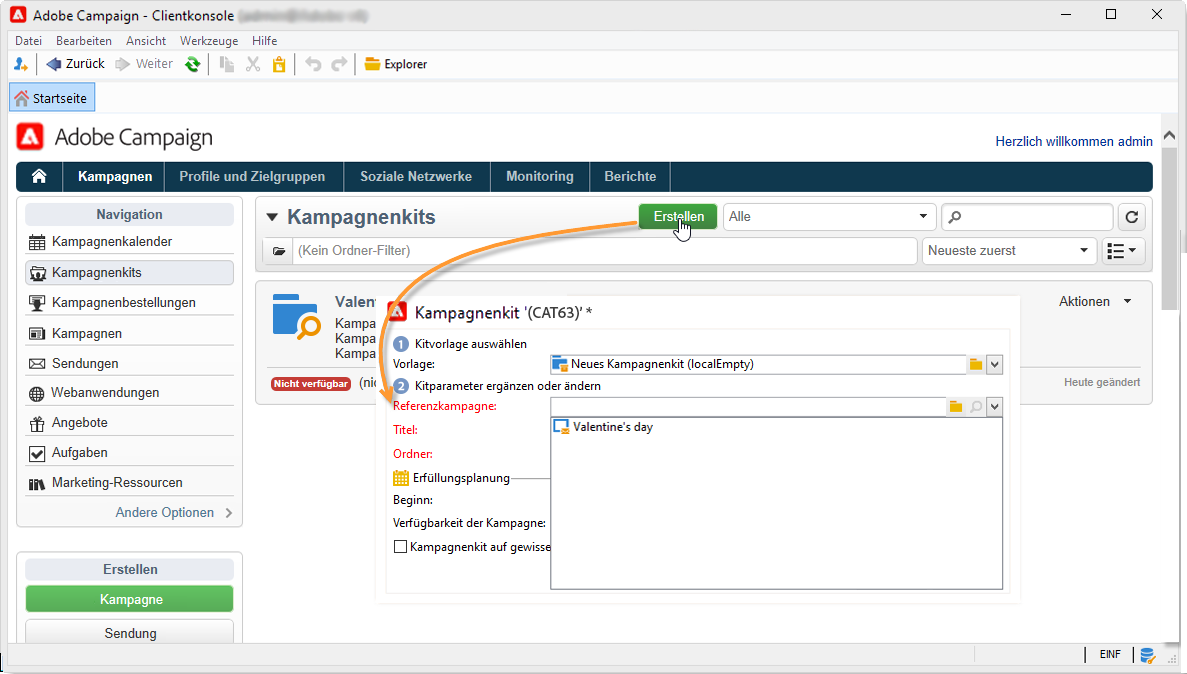
Task: Open Angebote in navigation
Action: (x=129, y=423)
